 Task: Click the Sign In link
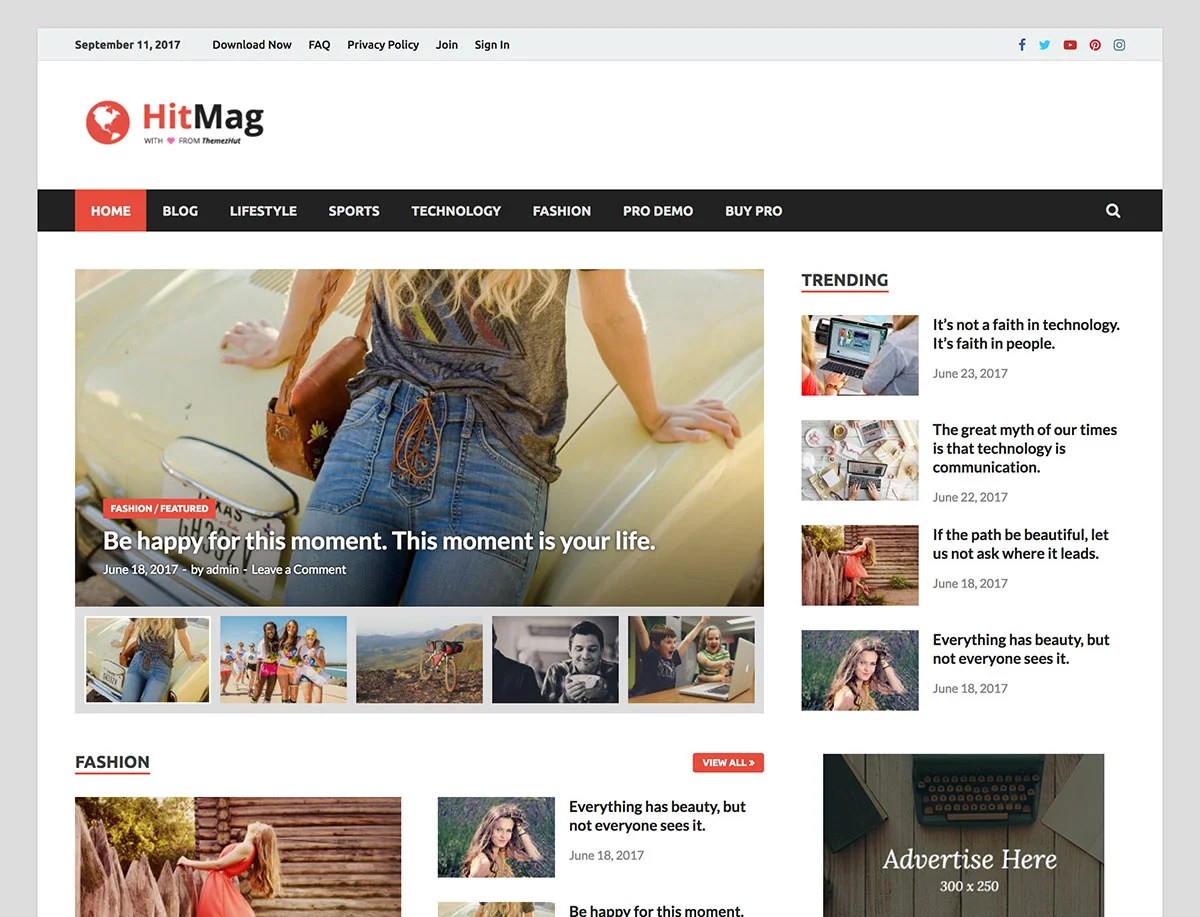(491, 45)
